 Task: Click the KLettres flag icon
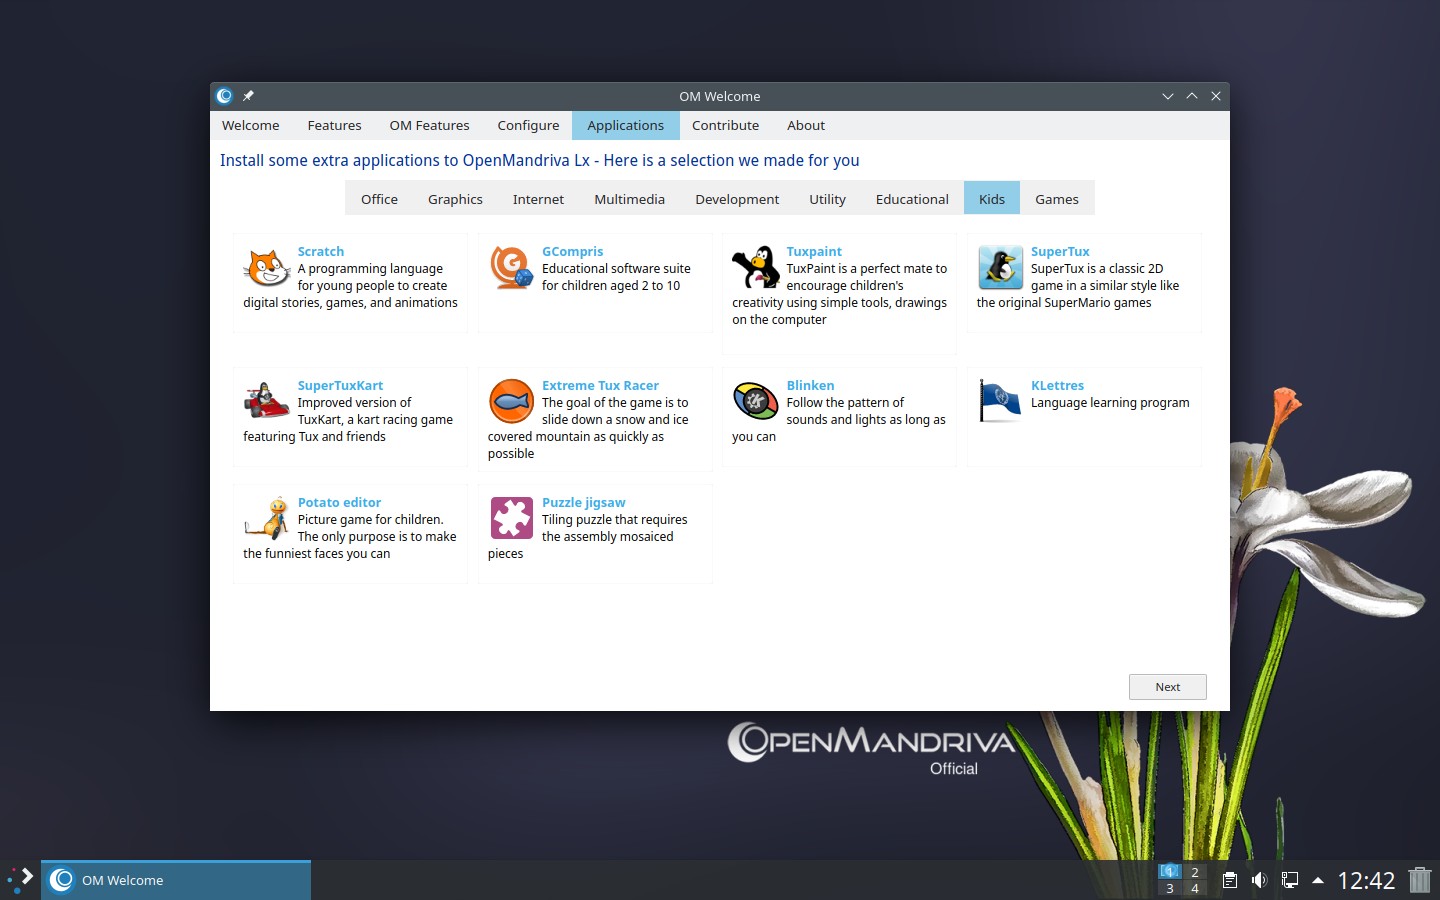point(1000,401)
